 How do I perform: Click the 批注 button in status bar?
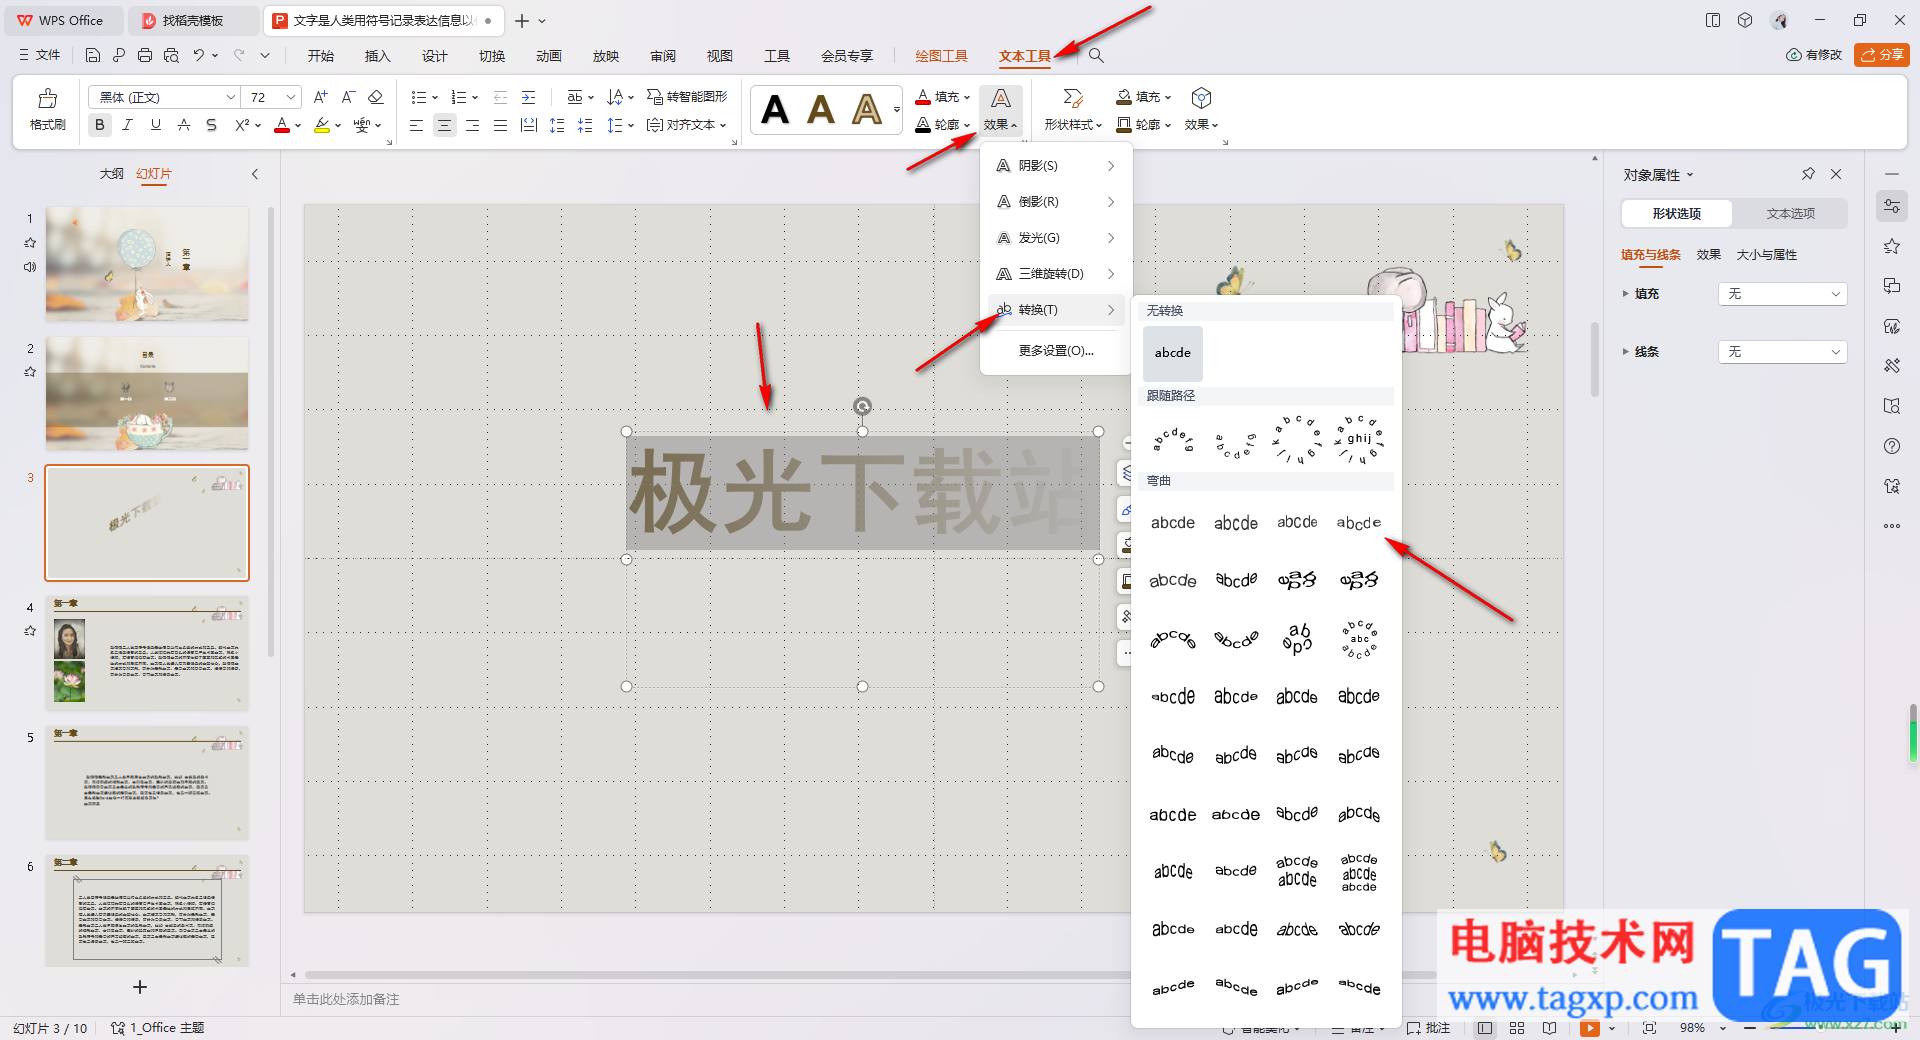point(1428,1028)
